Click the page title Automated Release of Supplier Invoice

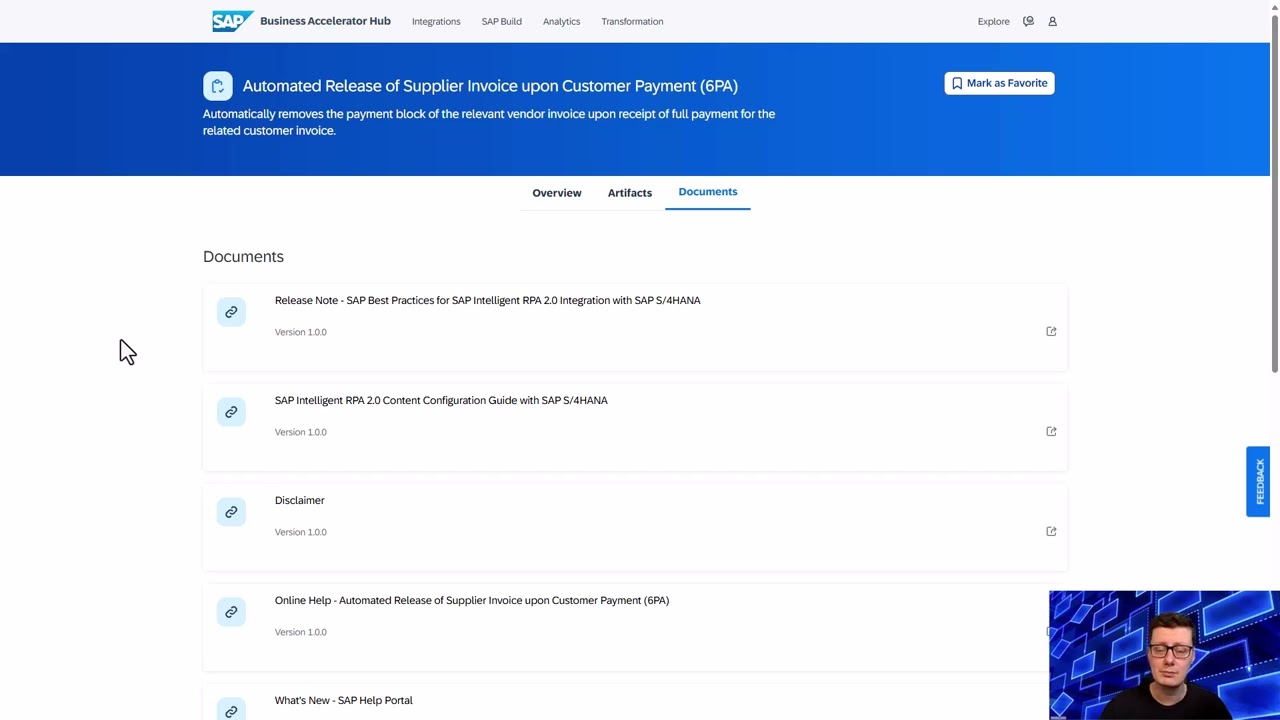pos(490,86)
